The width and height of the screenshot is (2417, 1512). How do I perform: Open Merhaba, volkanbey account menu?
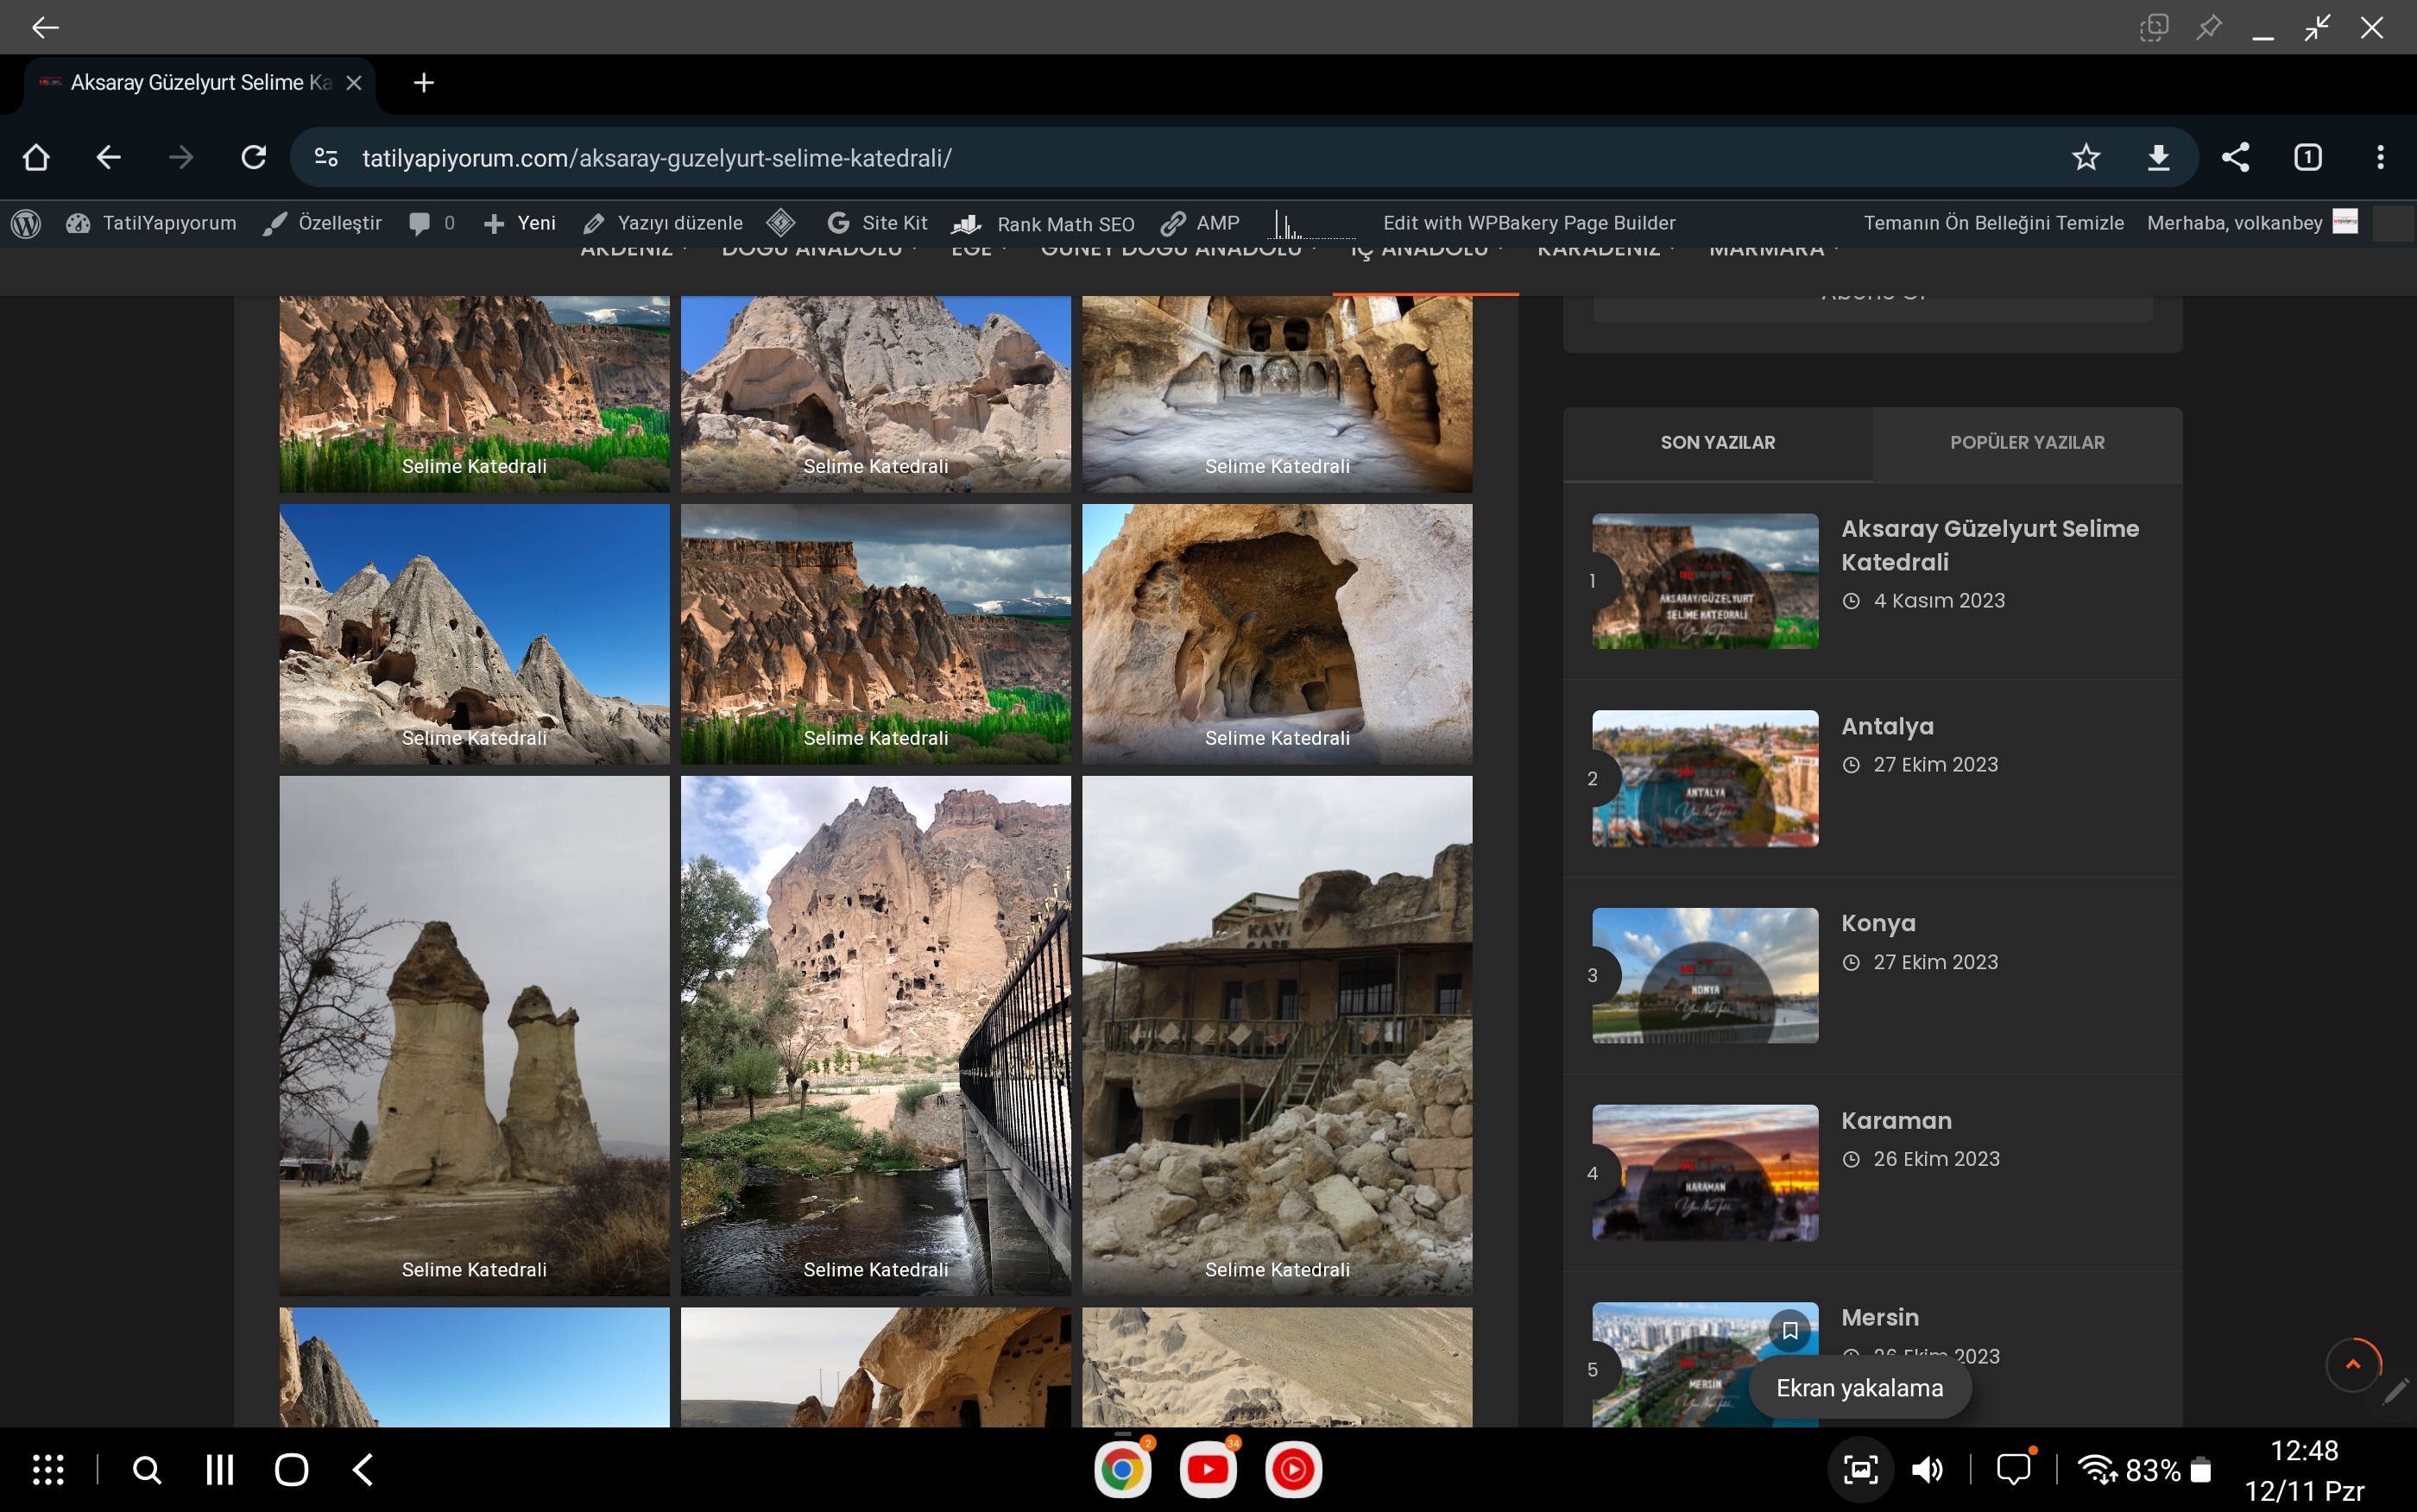(x=2252, y=223)
